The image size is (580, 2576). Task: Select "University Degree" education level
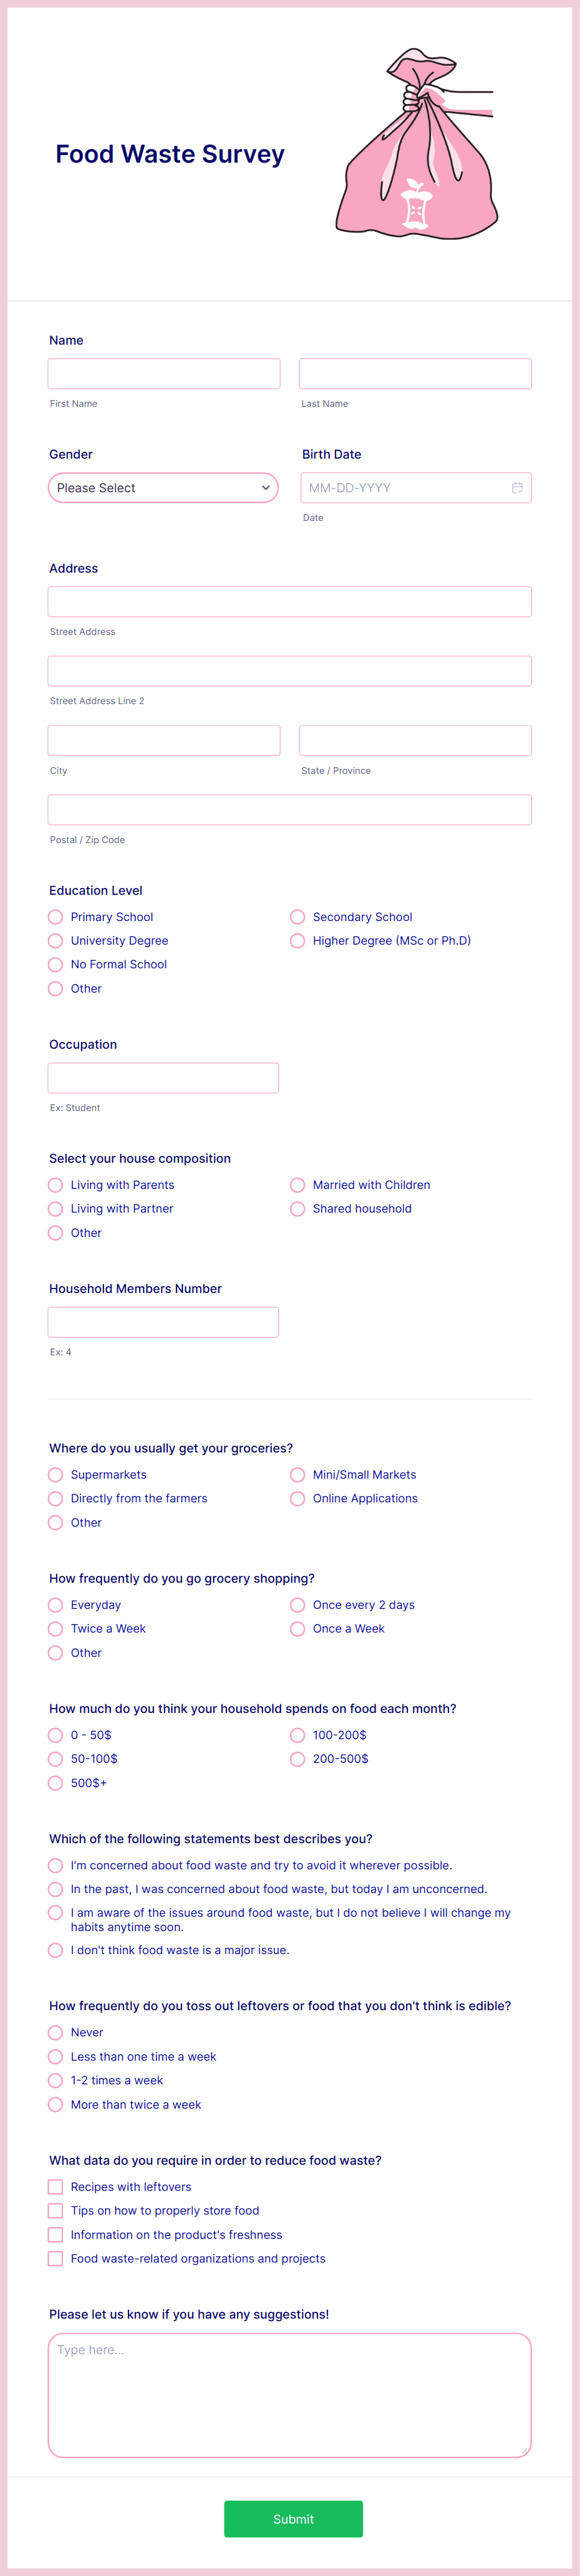55,941
